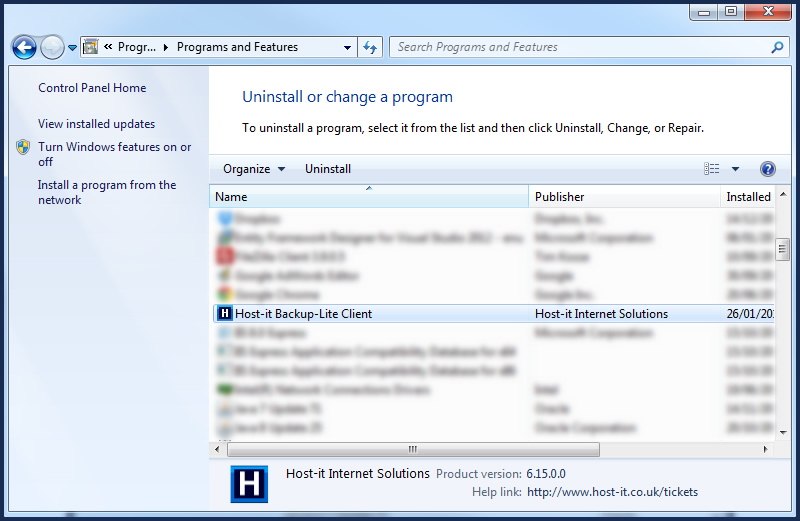
Task: Click Turn Windows features on or off
Action: (x=114, y=154)
